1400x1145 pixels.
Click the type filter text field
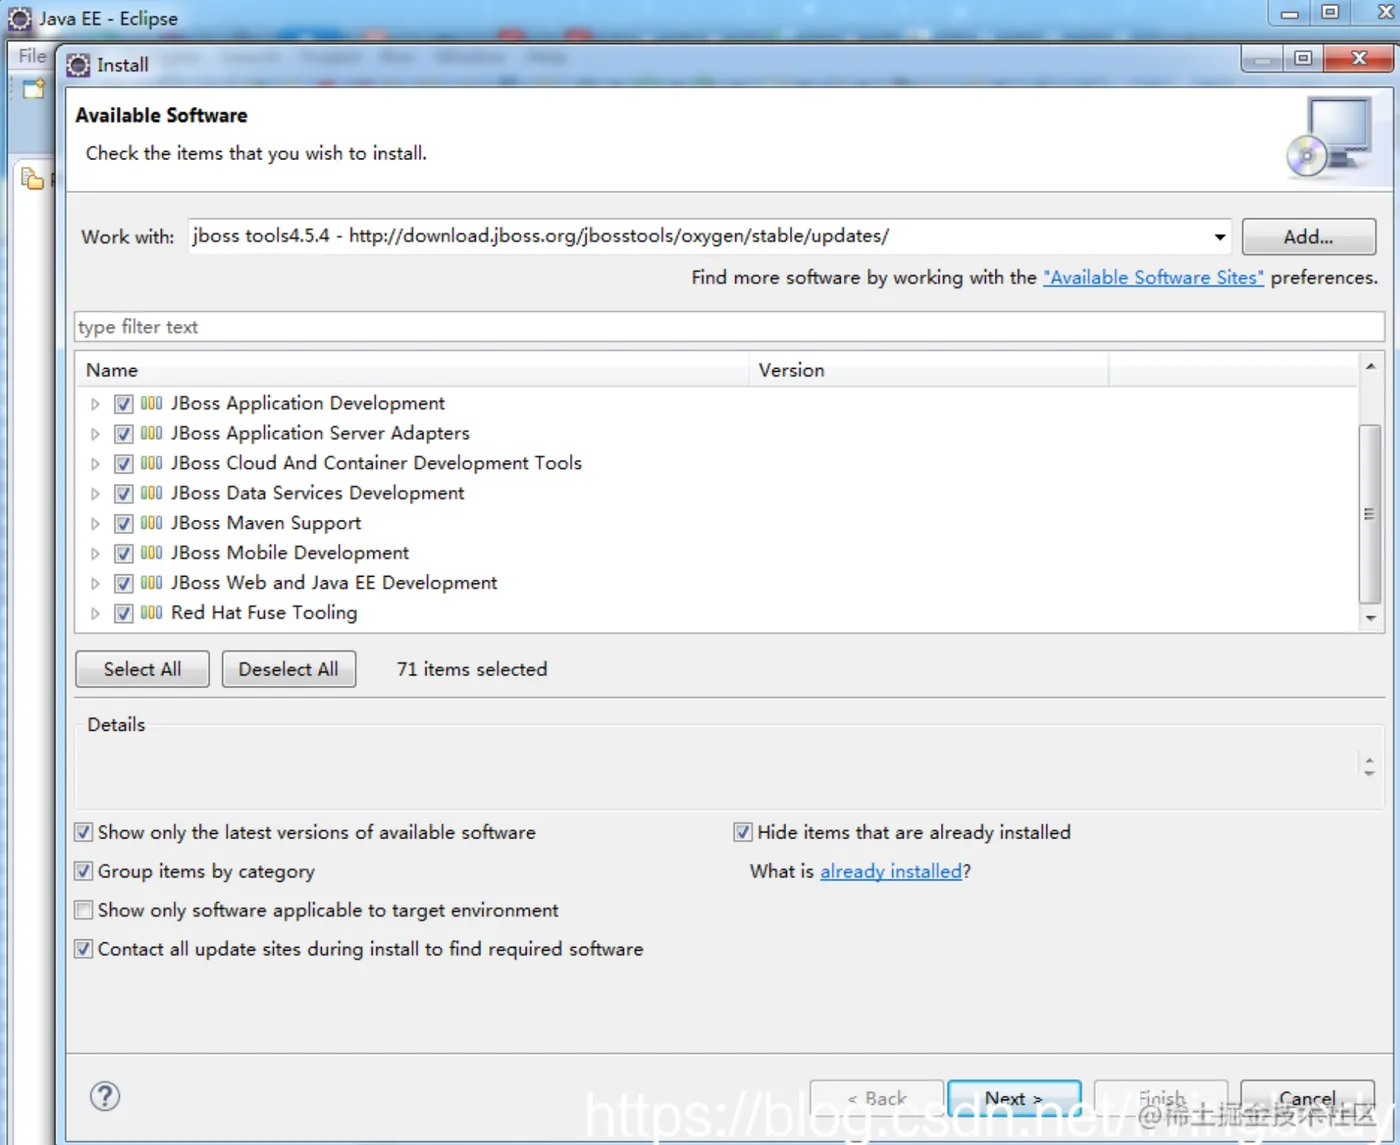pos(729,327)
